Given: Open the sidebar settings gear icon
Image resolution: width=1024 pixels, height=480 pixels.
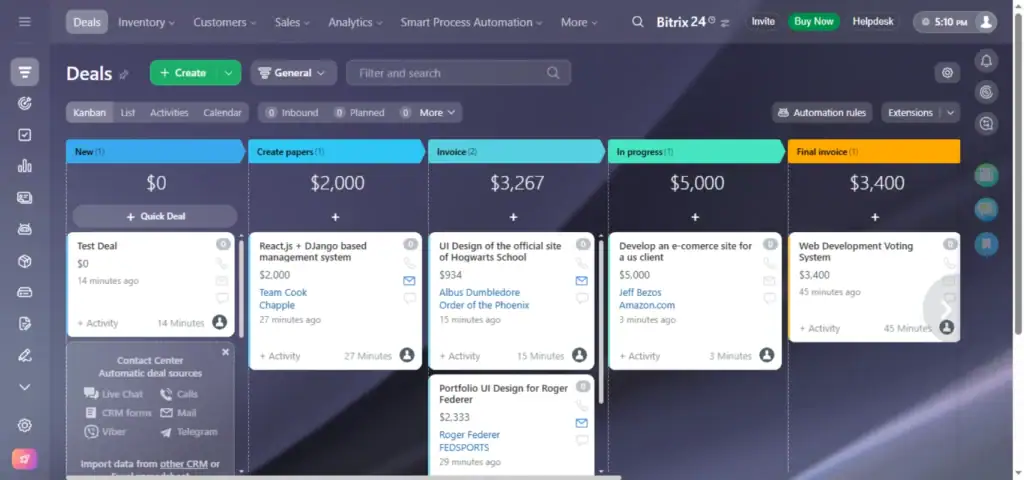Looking at the screenshot, I should tap(25, 426).
